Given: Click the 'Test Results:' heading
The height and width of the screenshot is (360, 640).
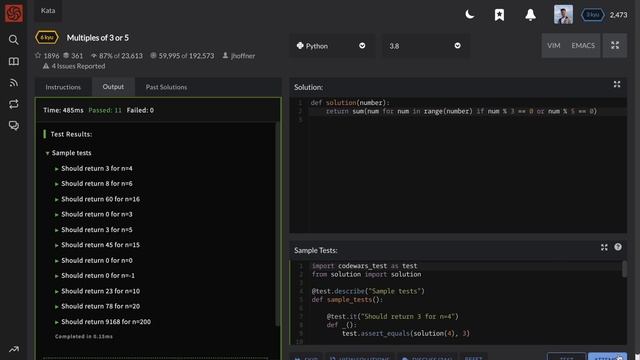Looking at the screenshot, I should [71, 134].
